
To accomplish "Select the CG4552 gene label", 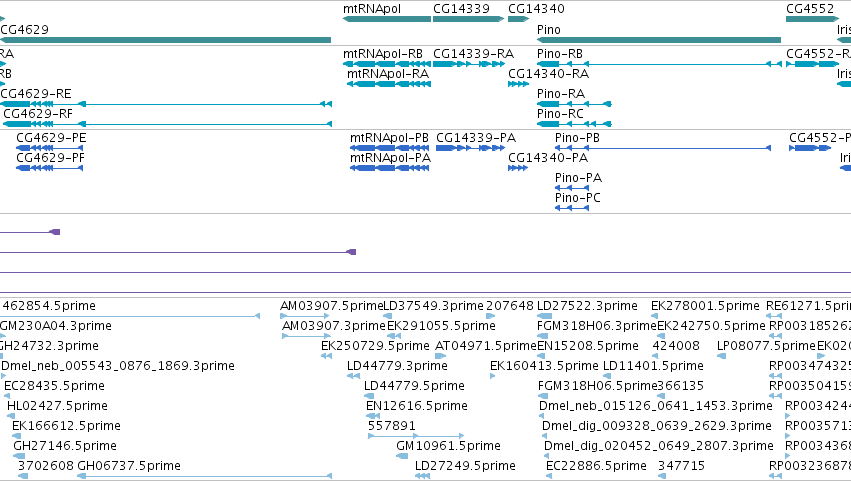I will (x=810, y=9).
